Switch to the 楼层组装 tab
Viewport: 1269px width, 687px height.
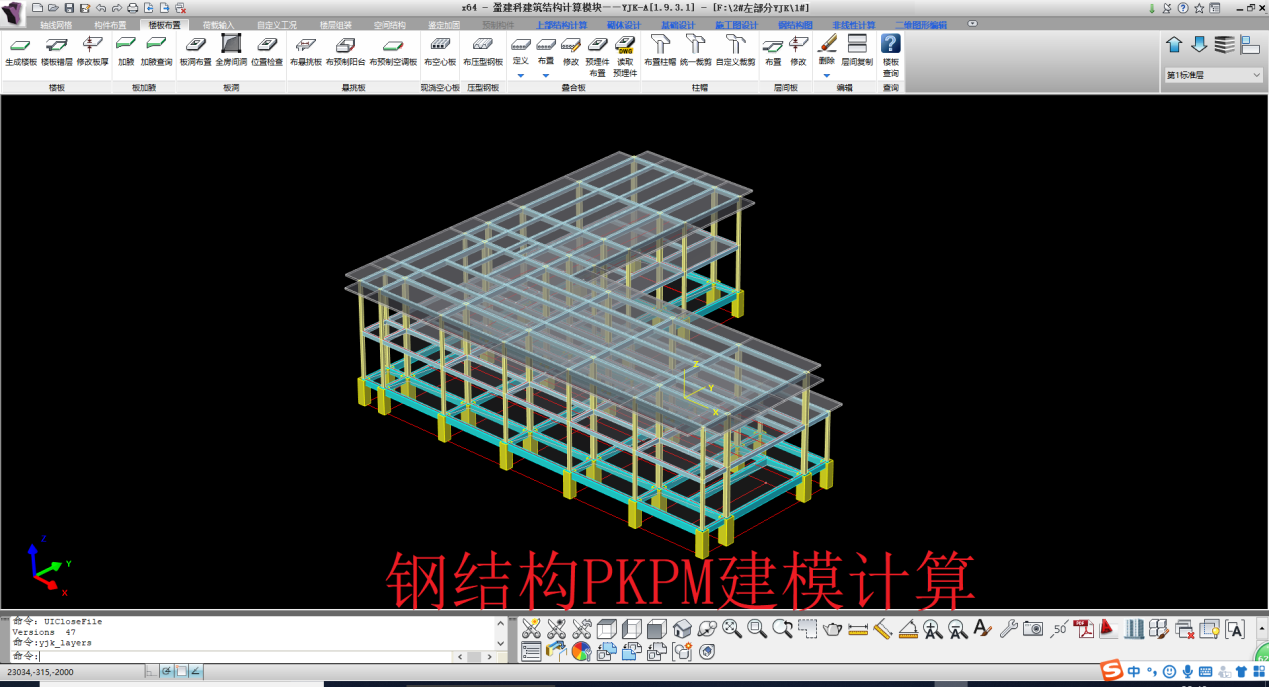(336, 24)
